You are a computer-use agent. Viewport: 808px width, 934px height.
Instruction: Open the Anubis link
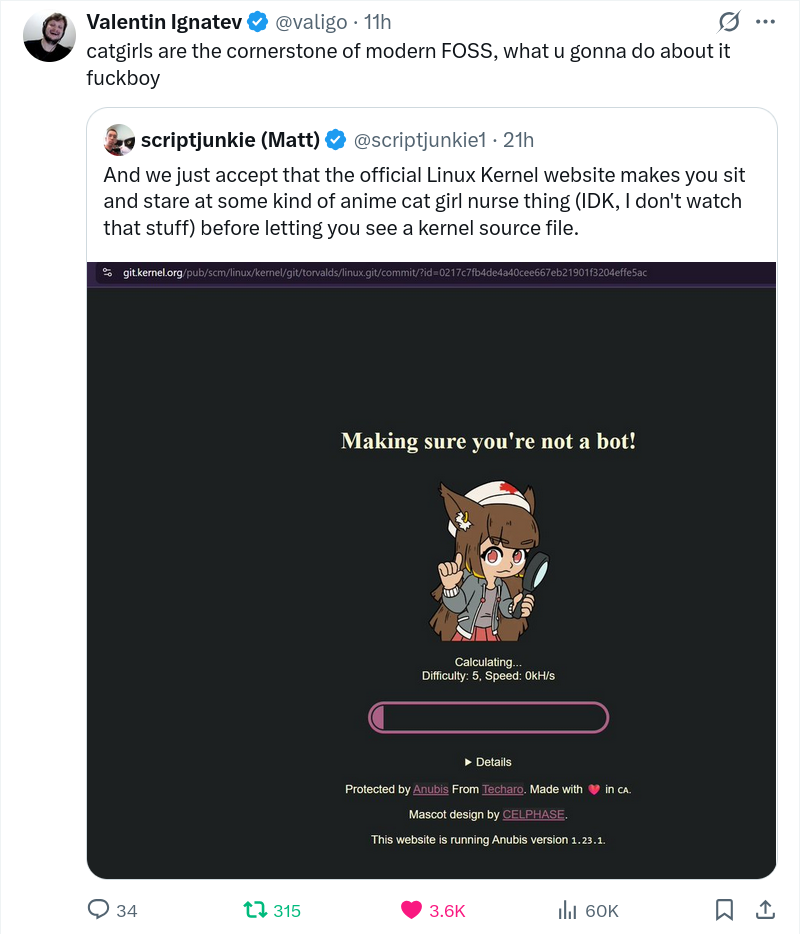[431, 789]
